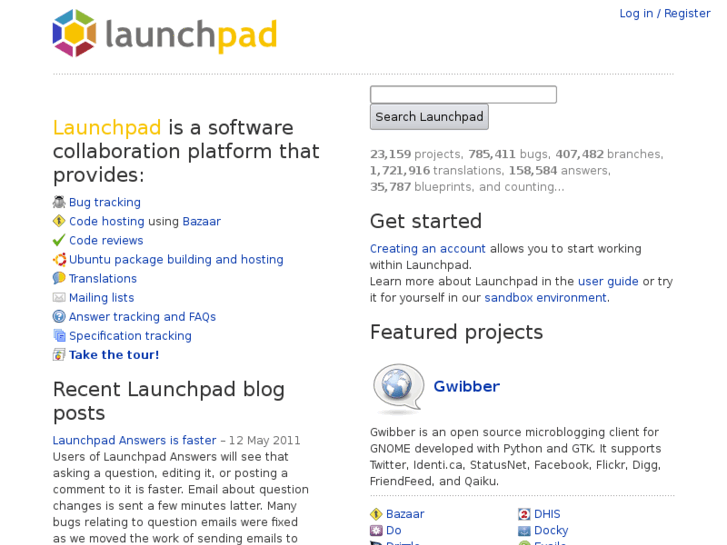The width and height of the screenshot is (727, 545).
Task: Open the Creating an account link
Action: click(x=427, y=249)
